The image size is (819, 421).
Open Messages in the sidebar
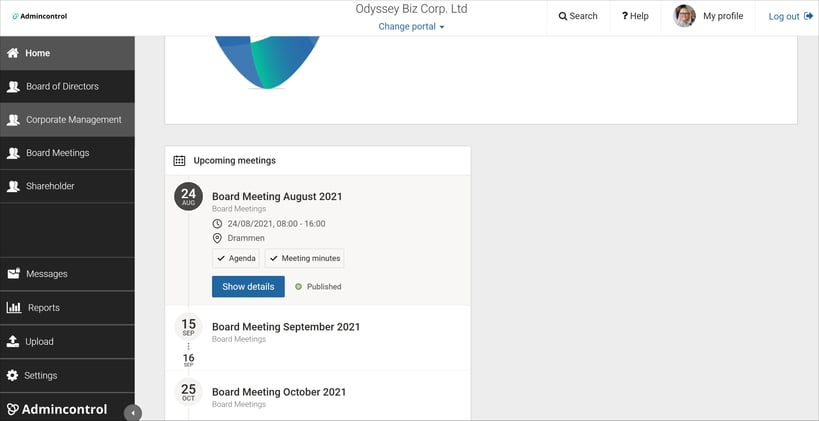[x=67, y=274]
